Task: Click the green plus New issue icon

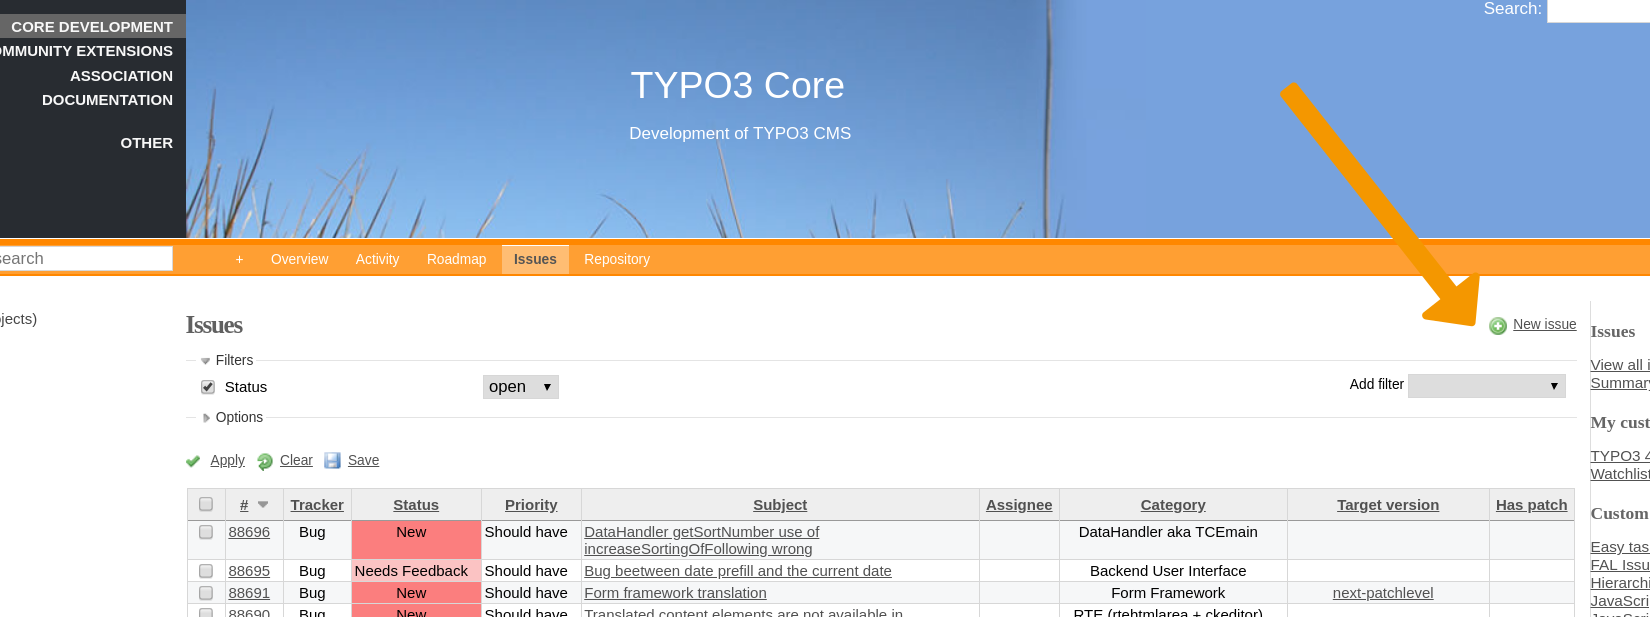Action: point(1498,326)
